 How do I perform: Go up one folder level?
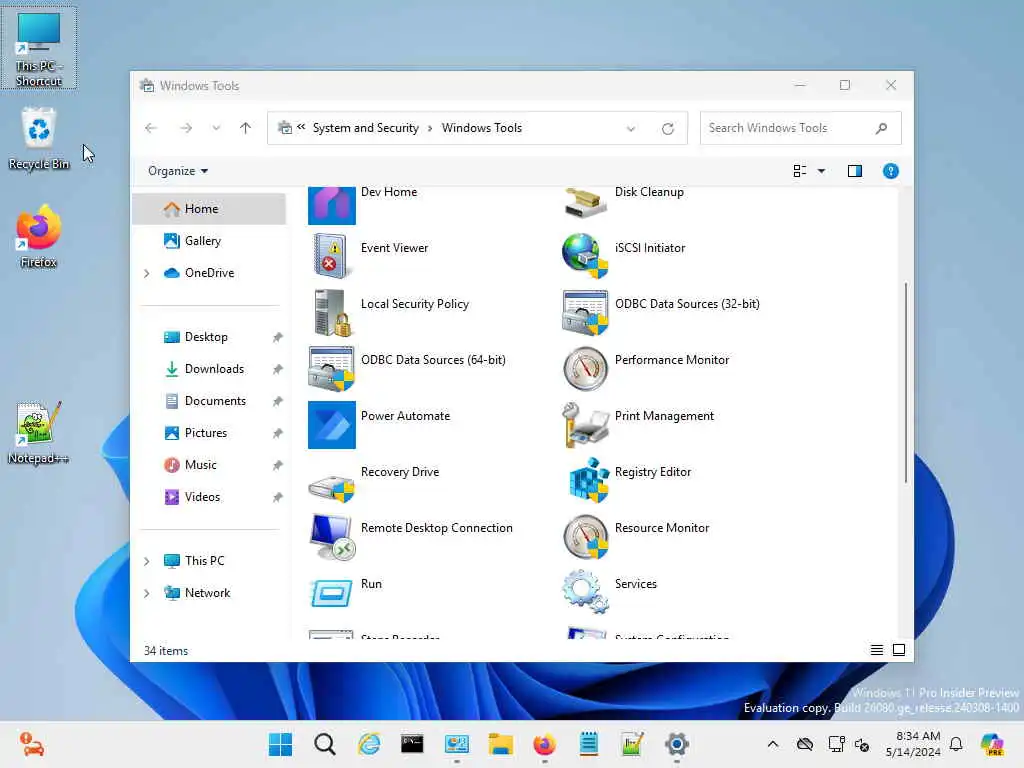tap(245, 128)
